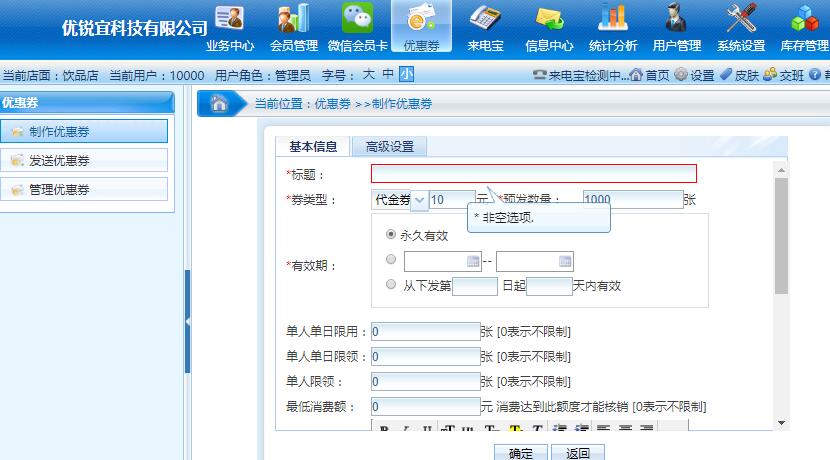Select the 永久有效 radio option
The width and height of the screenshot is (830, 460).
(x=391, y=234)
